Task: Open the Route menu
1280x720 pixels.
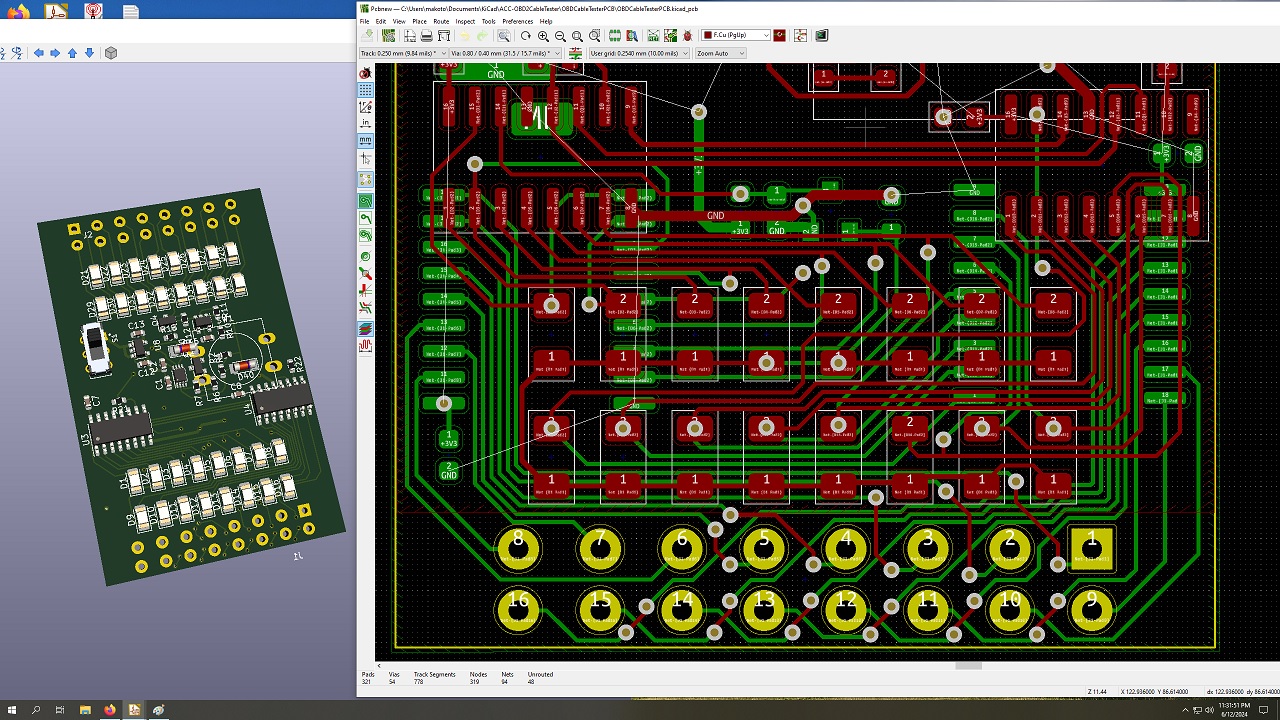Action: point(441,21)
